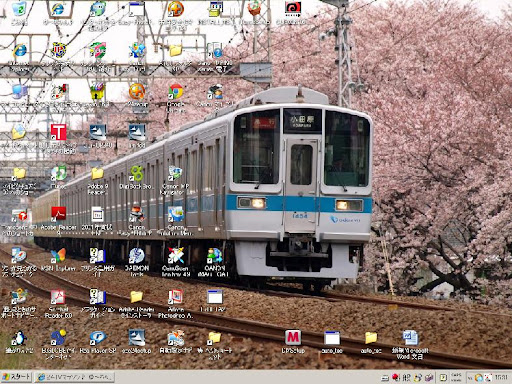Select the mail folder envelope desktop icon
The width and height of the screenshot is (512, 384).
tap(19, 132)
